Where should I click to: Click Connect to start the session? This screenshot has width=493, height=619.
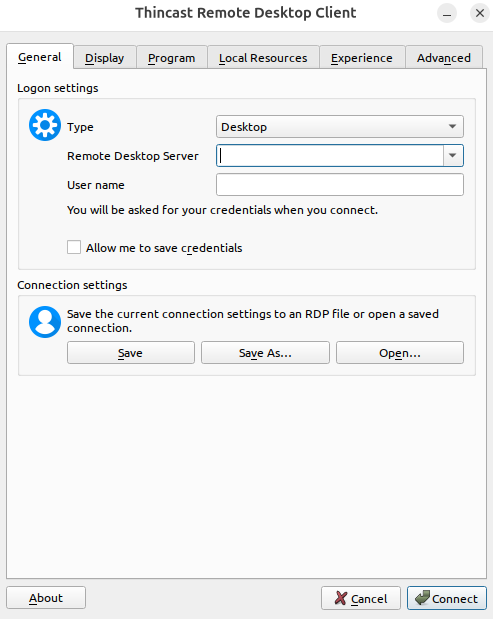coord(447,598)
